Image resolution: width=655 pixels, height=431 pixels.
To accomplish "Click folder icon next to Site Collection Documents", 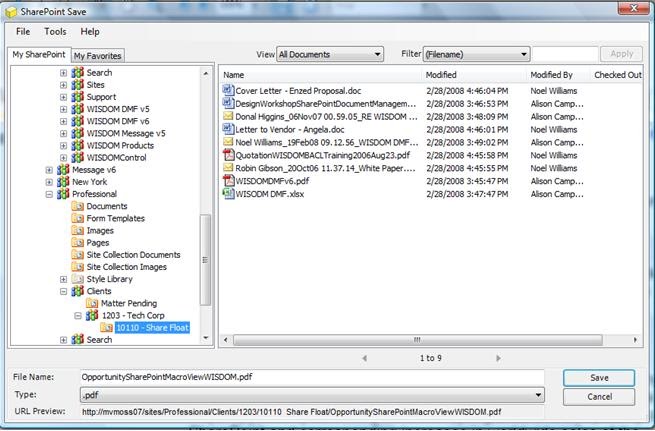I will (x=78, y=254).
